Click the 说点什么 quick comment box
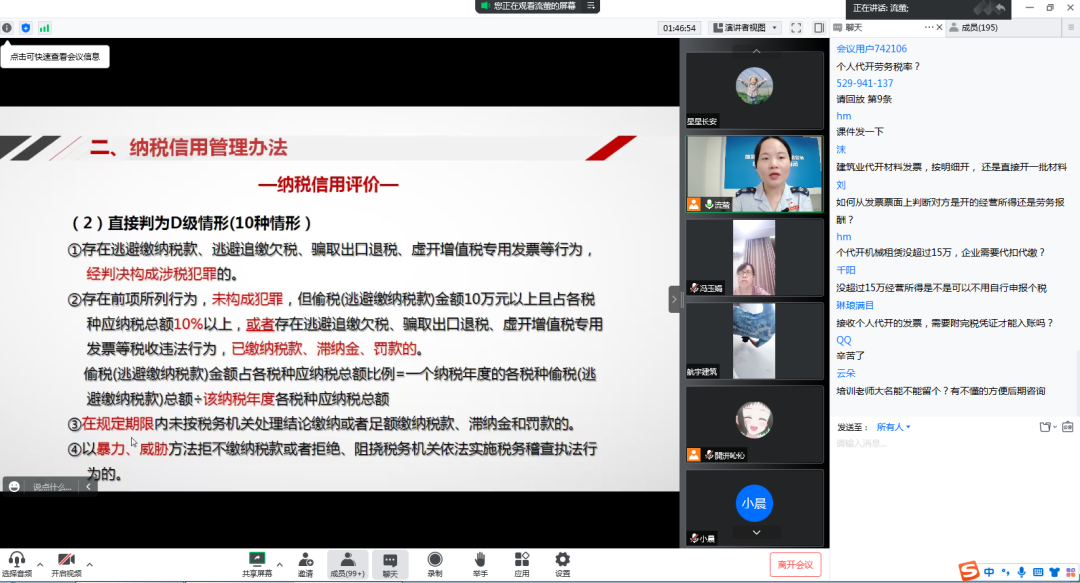The width and height of the screenshot is (1080, 583). click(52, 487)
